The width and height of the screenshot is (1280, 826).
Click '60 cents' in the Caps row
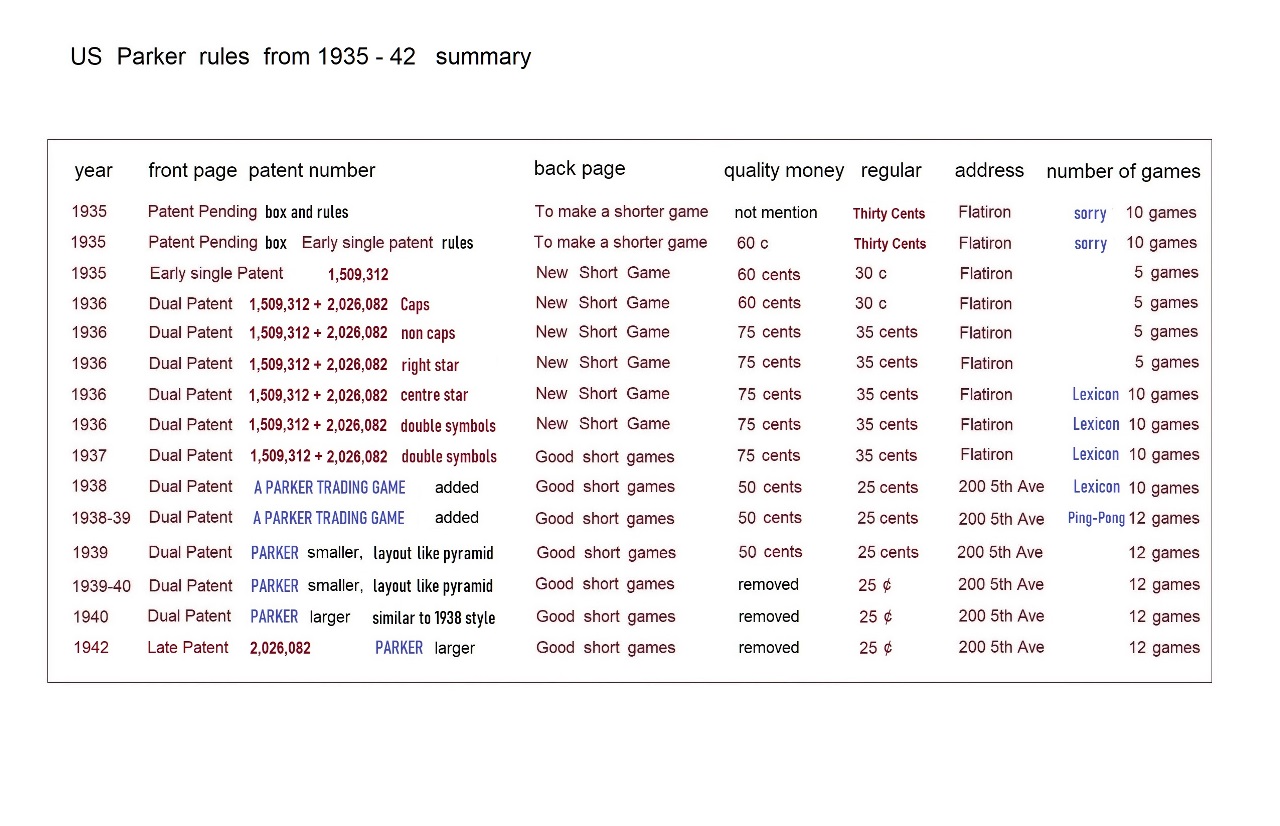(x=769, y=303)
